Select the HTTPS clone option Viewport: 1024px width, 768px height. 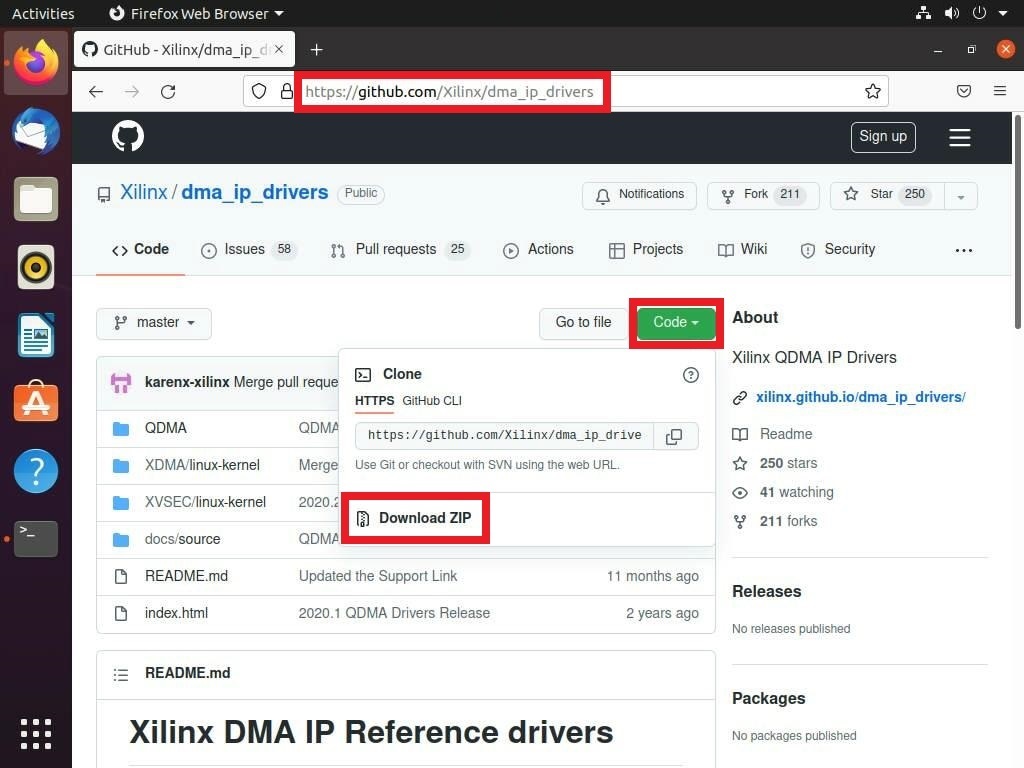374,401
